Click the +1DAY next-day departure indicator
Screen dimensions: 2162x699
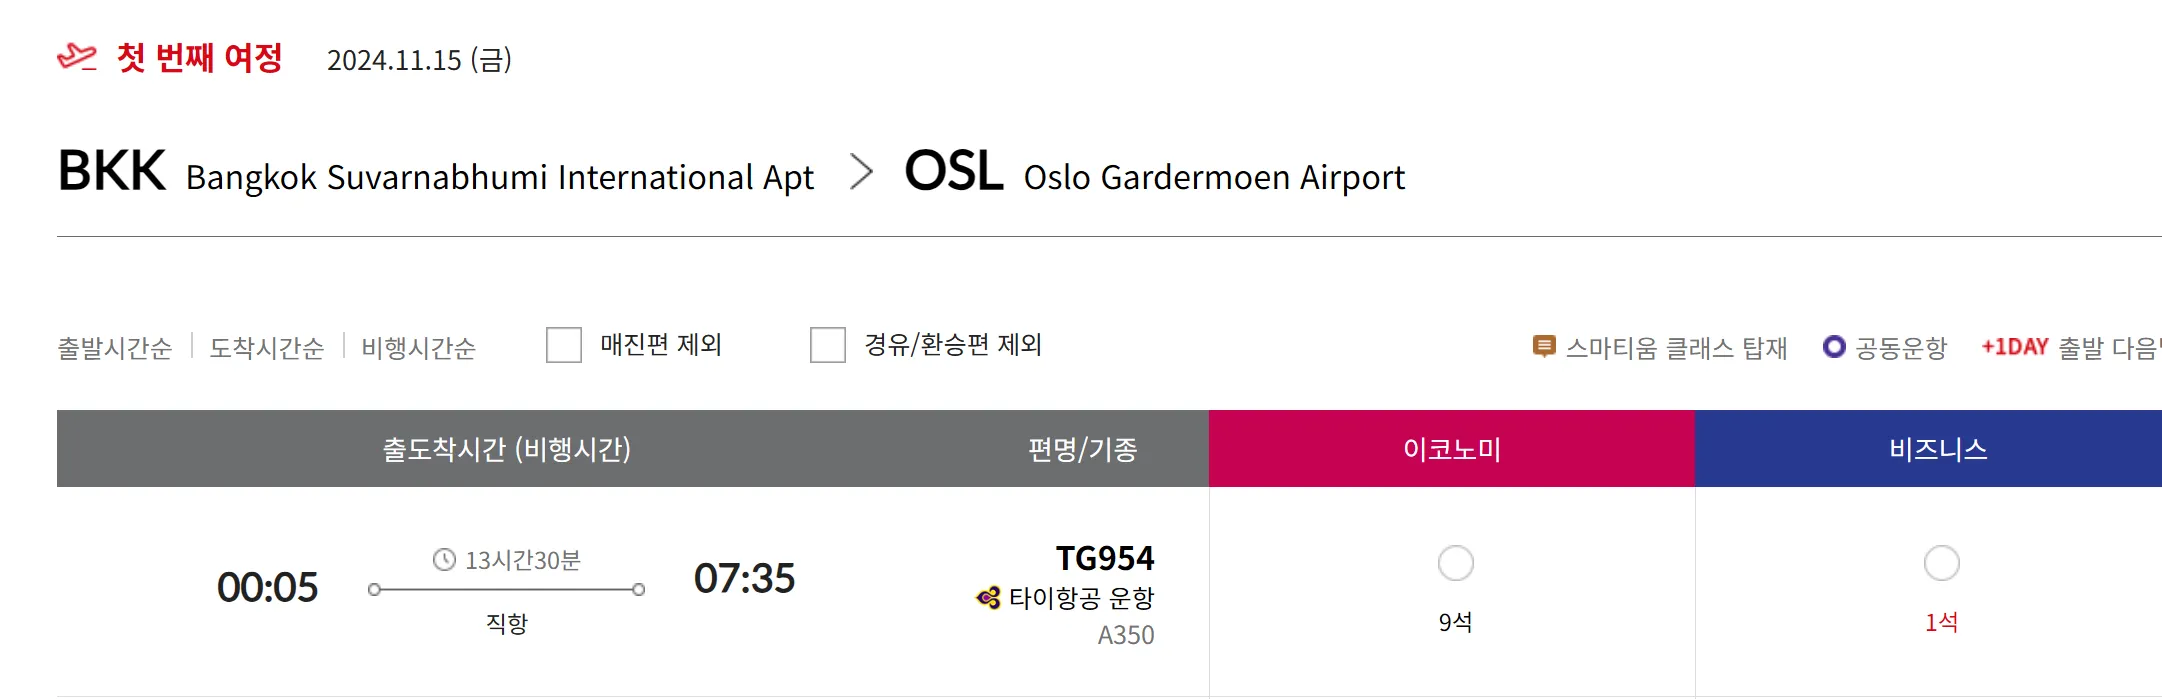pos(2015,347)
